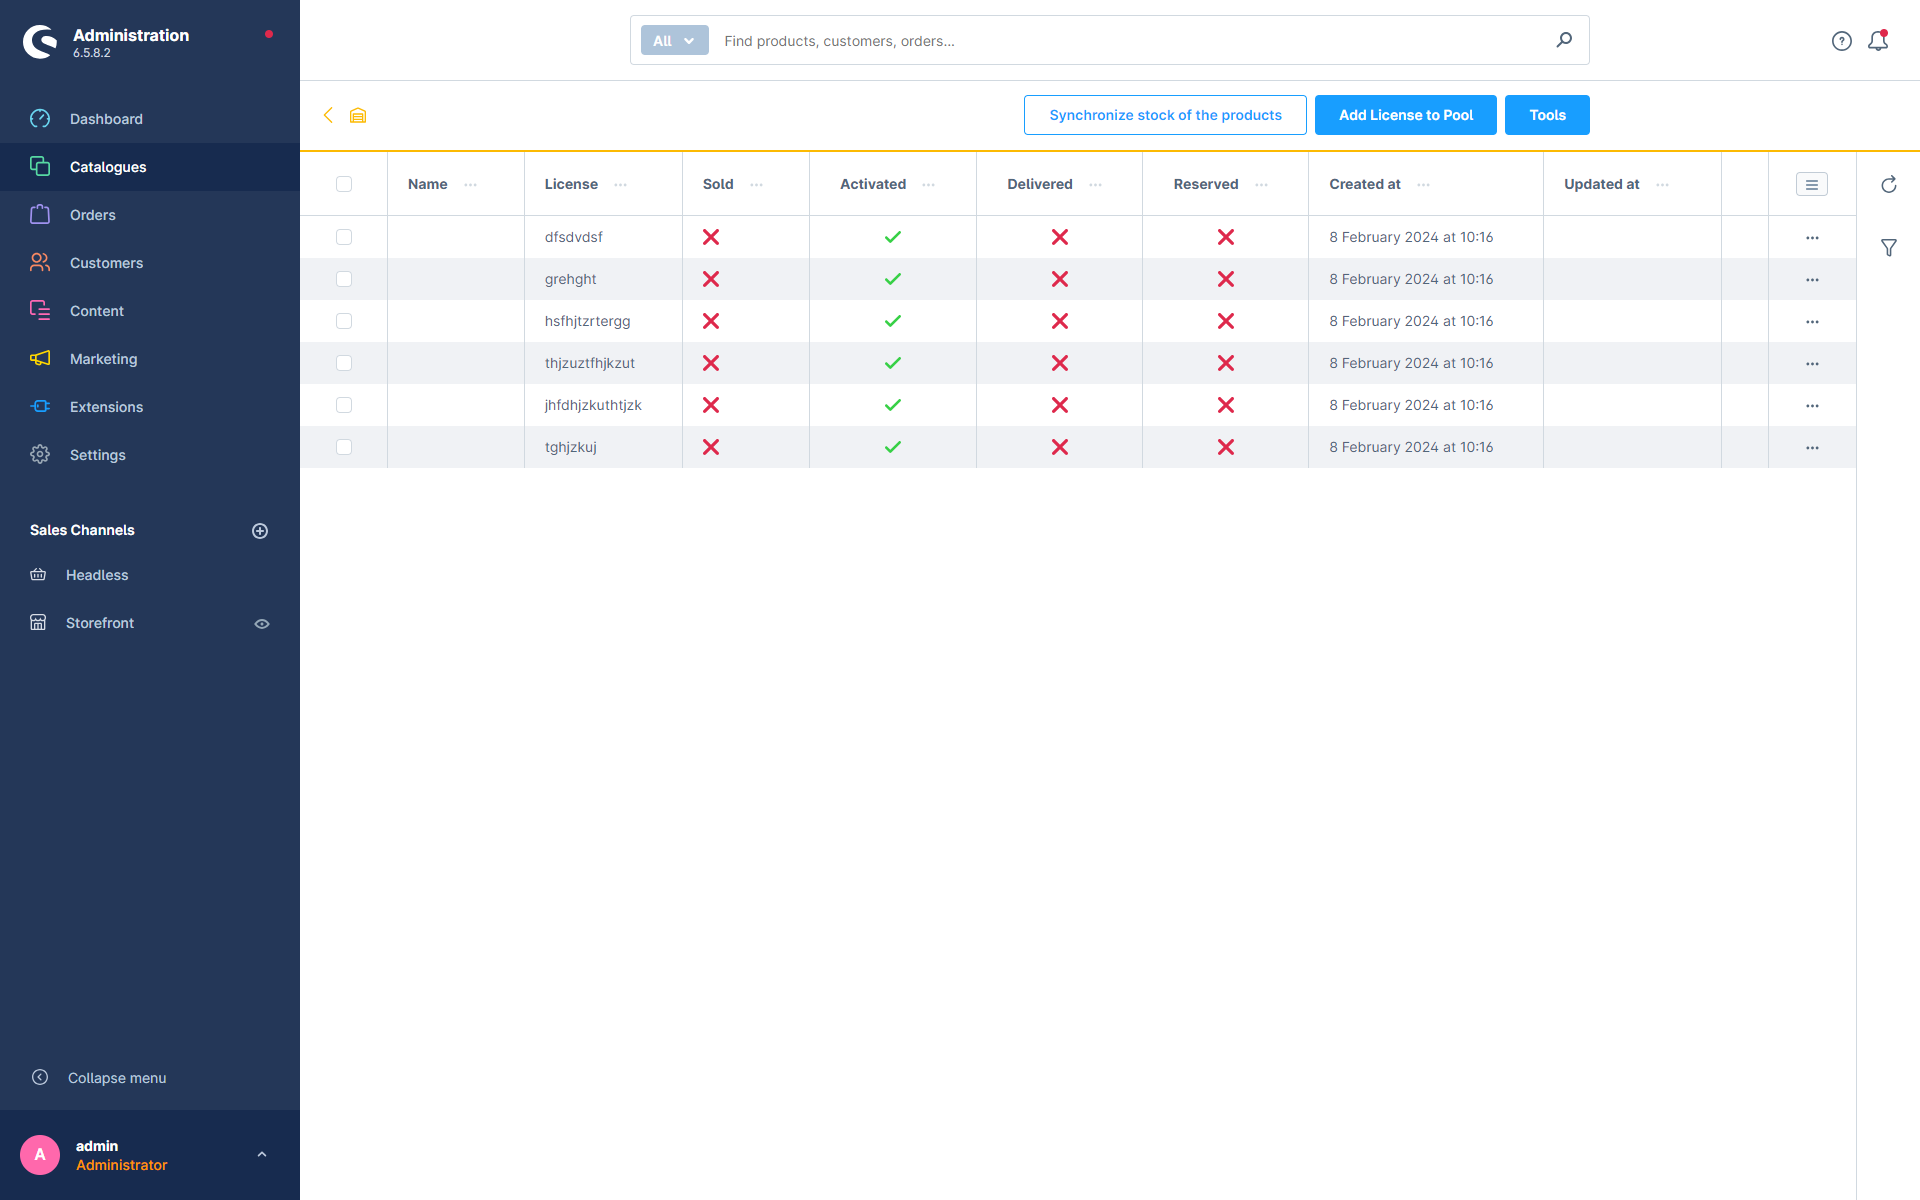This screenshot has width=1920, height=1200.
Task: Open row actions for tghjzkuj
Action: (x=1812, y=448)
